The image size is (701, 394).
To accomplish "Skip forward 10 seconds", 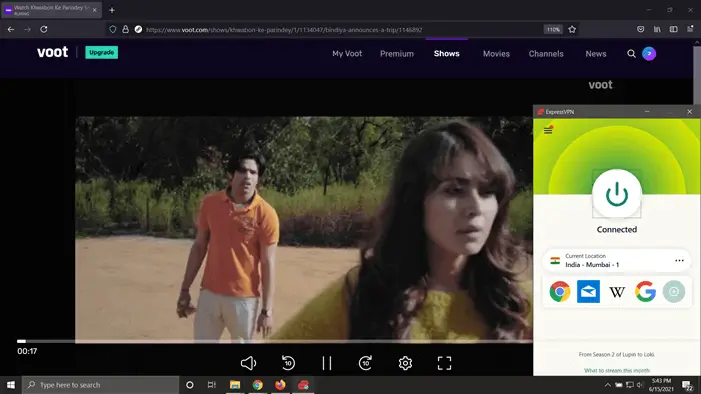I will pos(366,363).
